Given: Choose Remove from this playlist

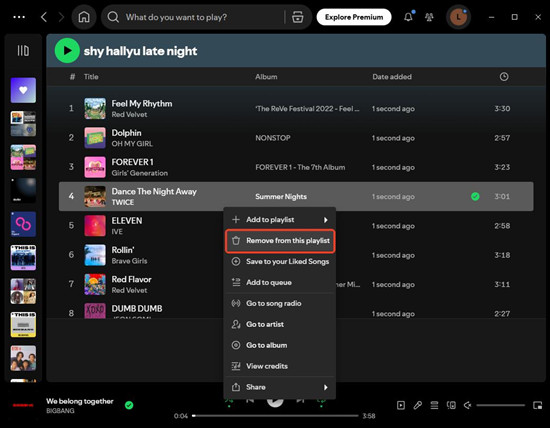Looking at the screenshot, I should coord(280,241).
